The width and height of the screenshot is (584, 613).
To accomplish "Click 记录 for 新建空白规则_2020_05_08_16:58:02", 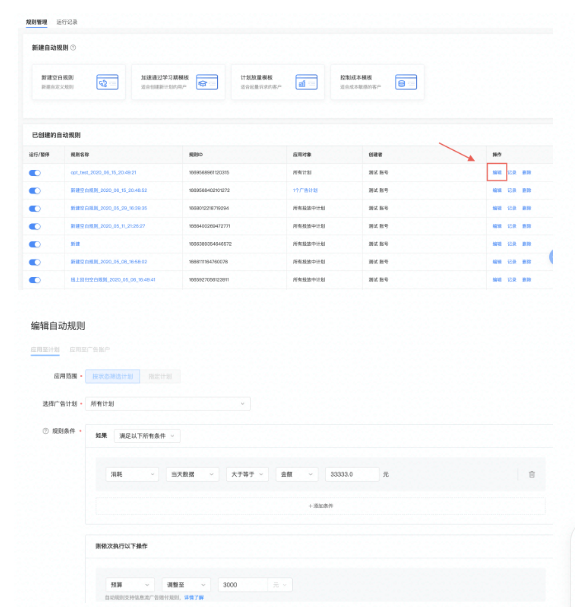I will click(x=512, y=262).
